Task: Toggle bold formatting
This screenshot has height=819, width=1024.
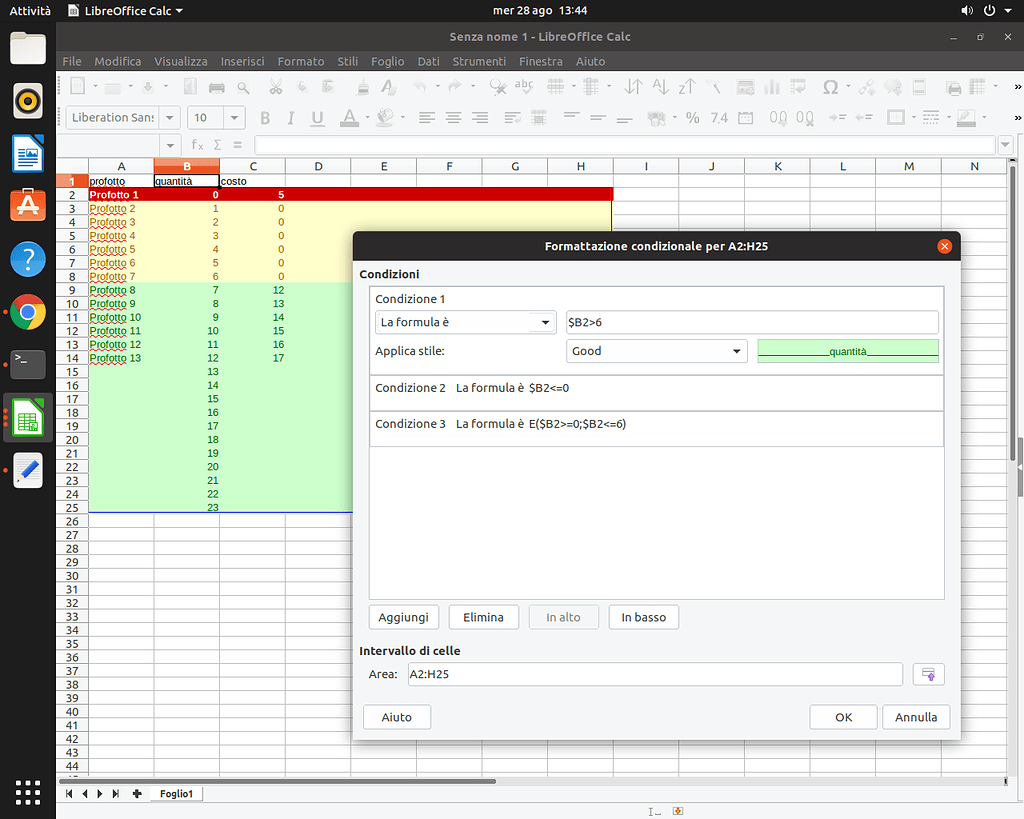Action: 264,118
